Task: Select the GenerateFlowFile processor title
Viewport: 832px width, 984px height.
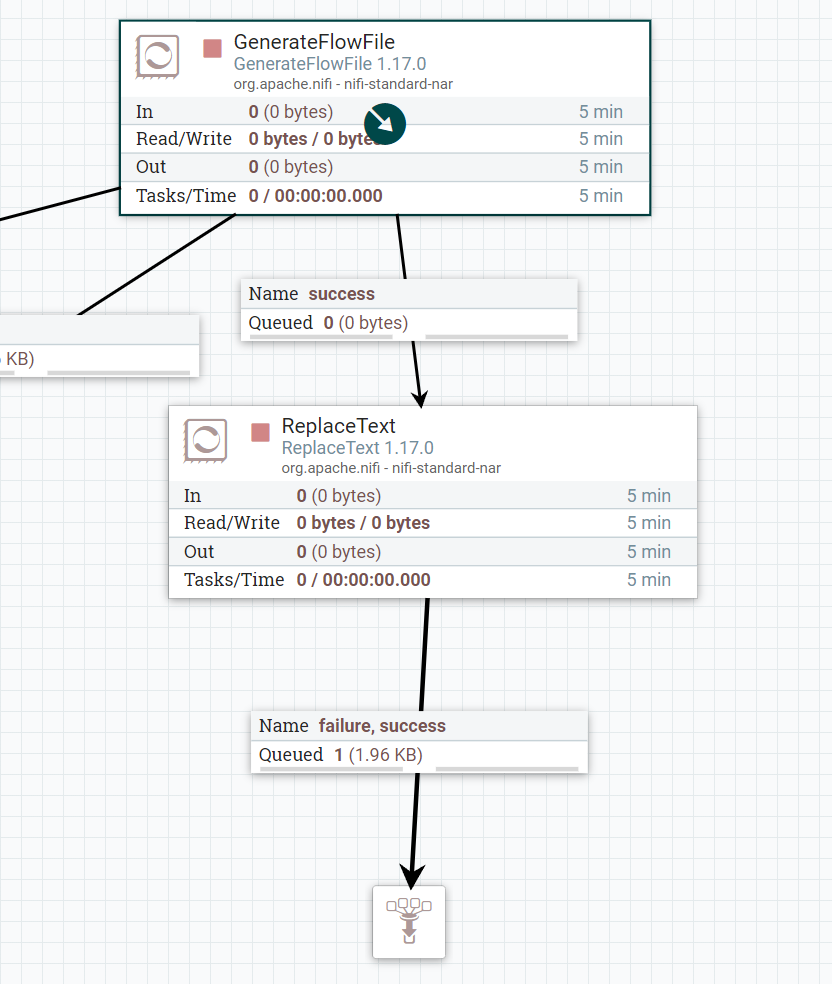Action: 314,42
